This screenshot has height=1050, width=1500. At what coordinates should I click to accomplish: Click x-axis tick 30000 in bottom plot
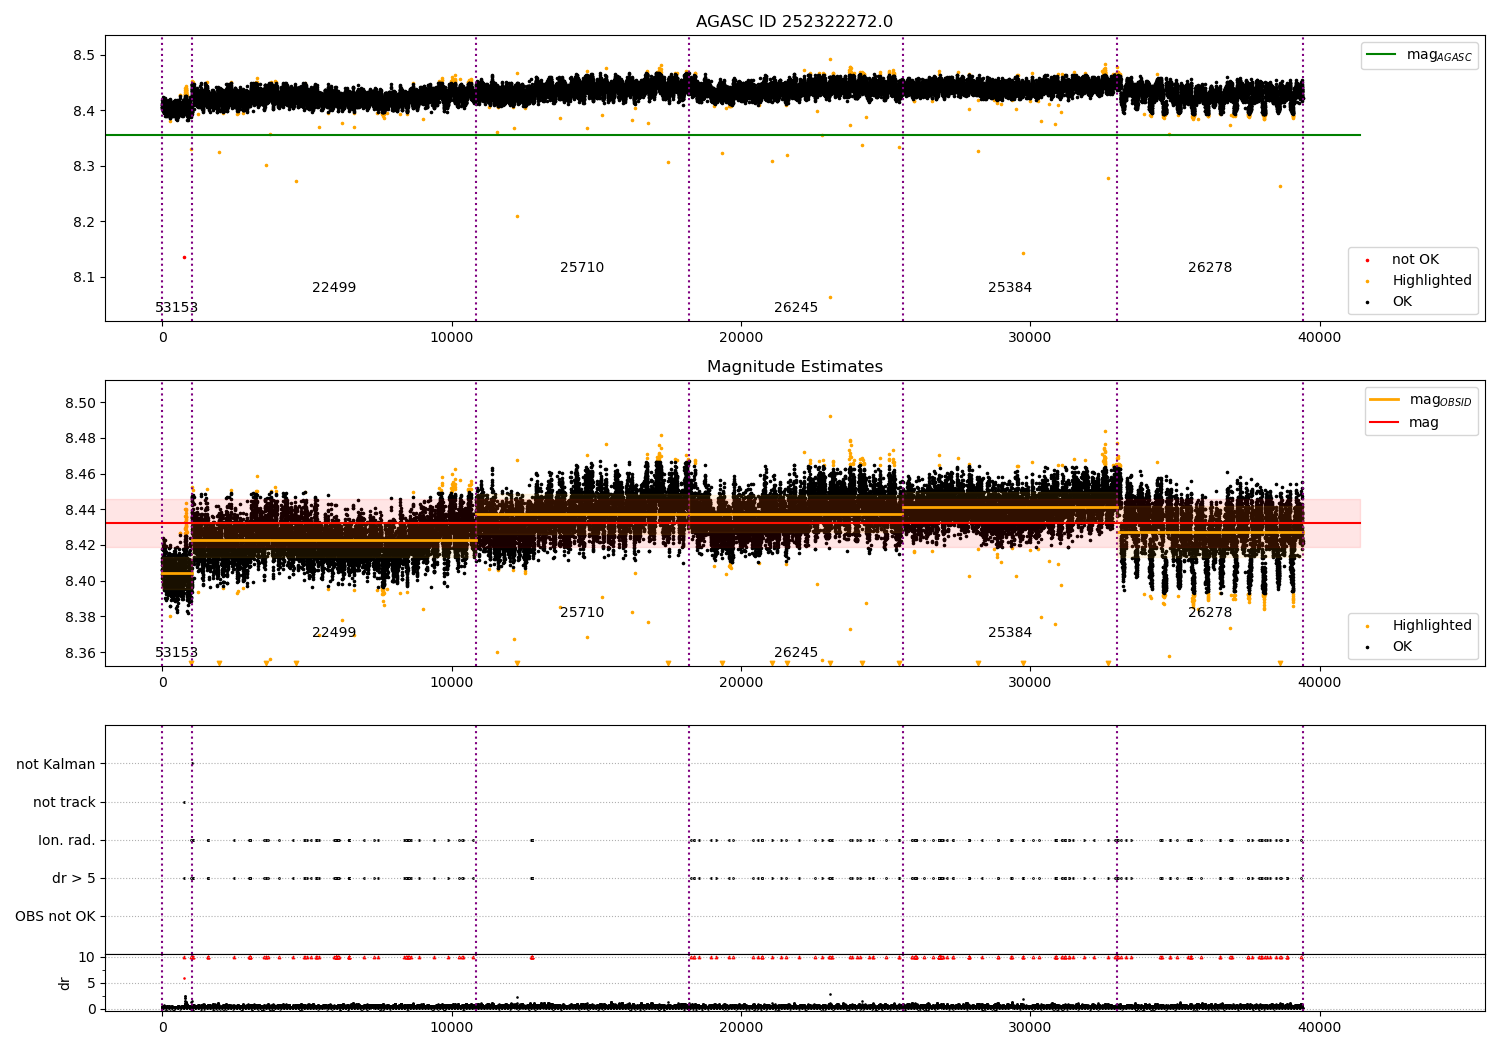pos(1030,1028)
